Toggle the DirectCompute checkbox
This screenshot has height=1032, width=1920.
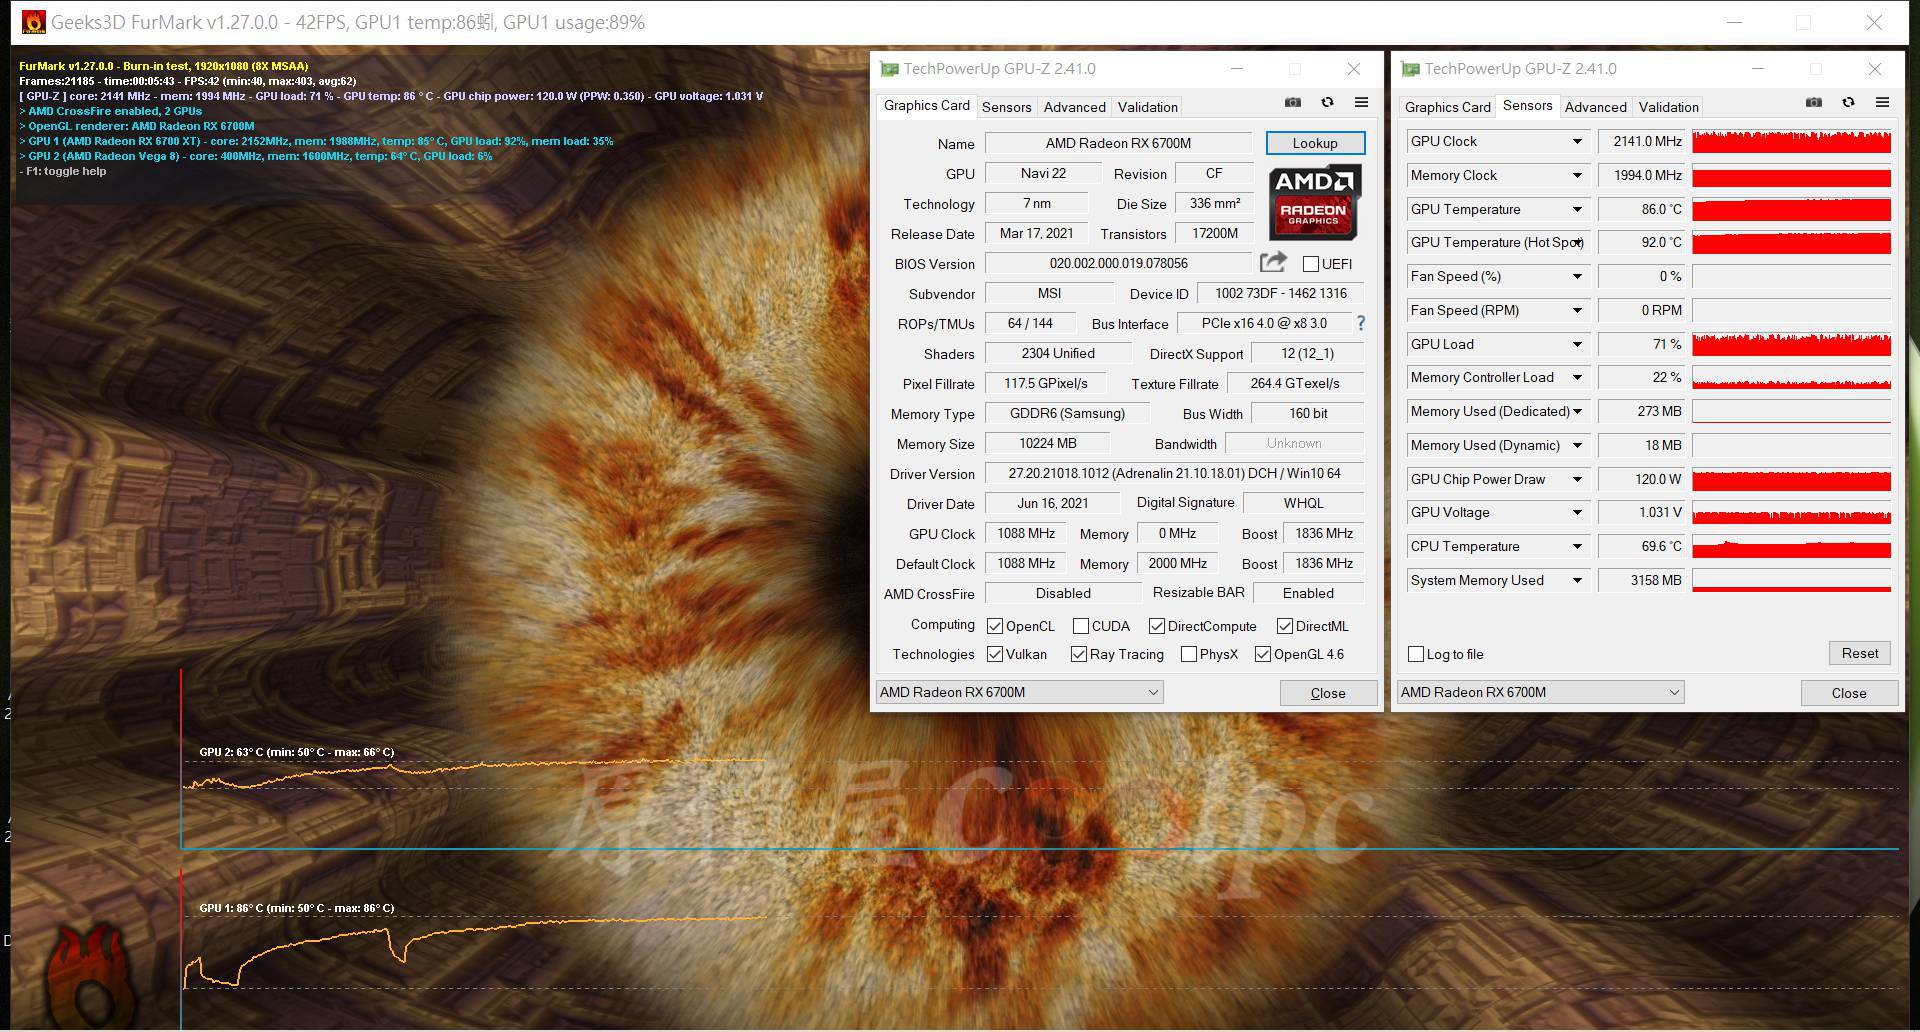1157,626
